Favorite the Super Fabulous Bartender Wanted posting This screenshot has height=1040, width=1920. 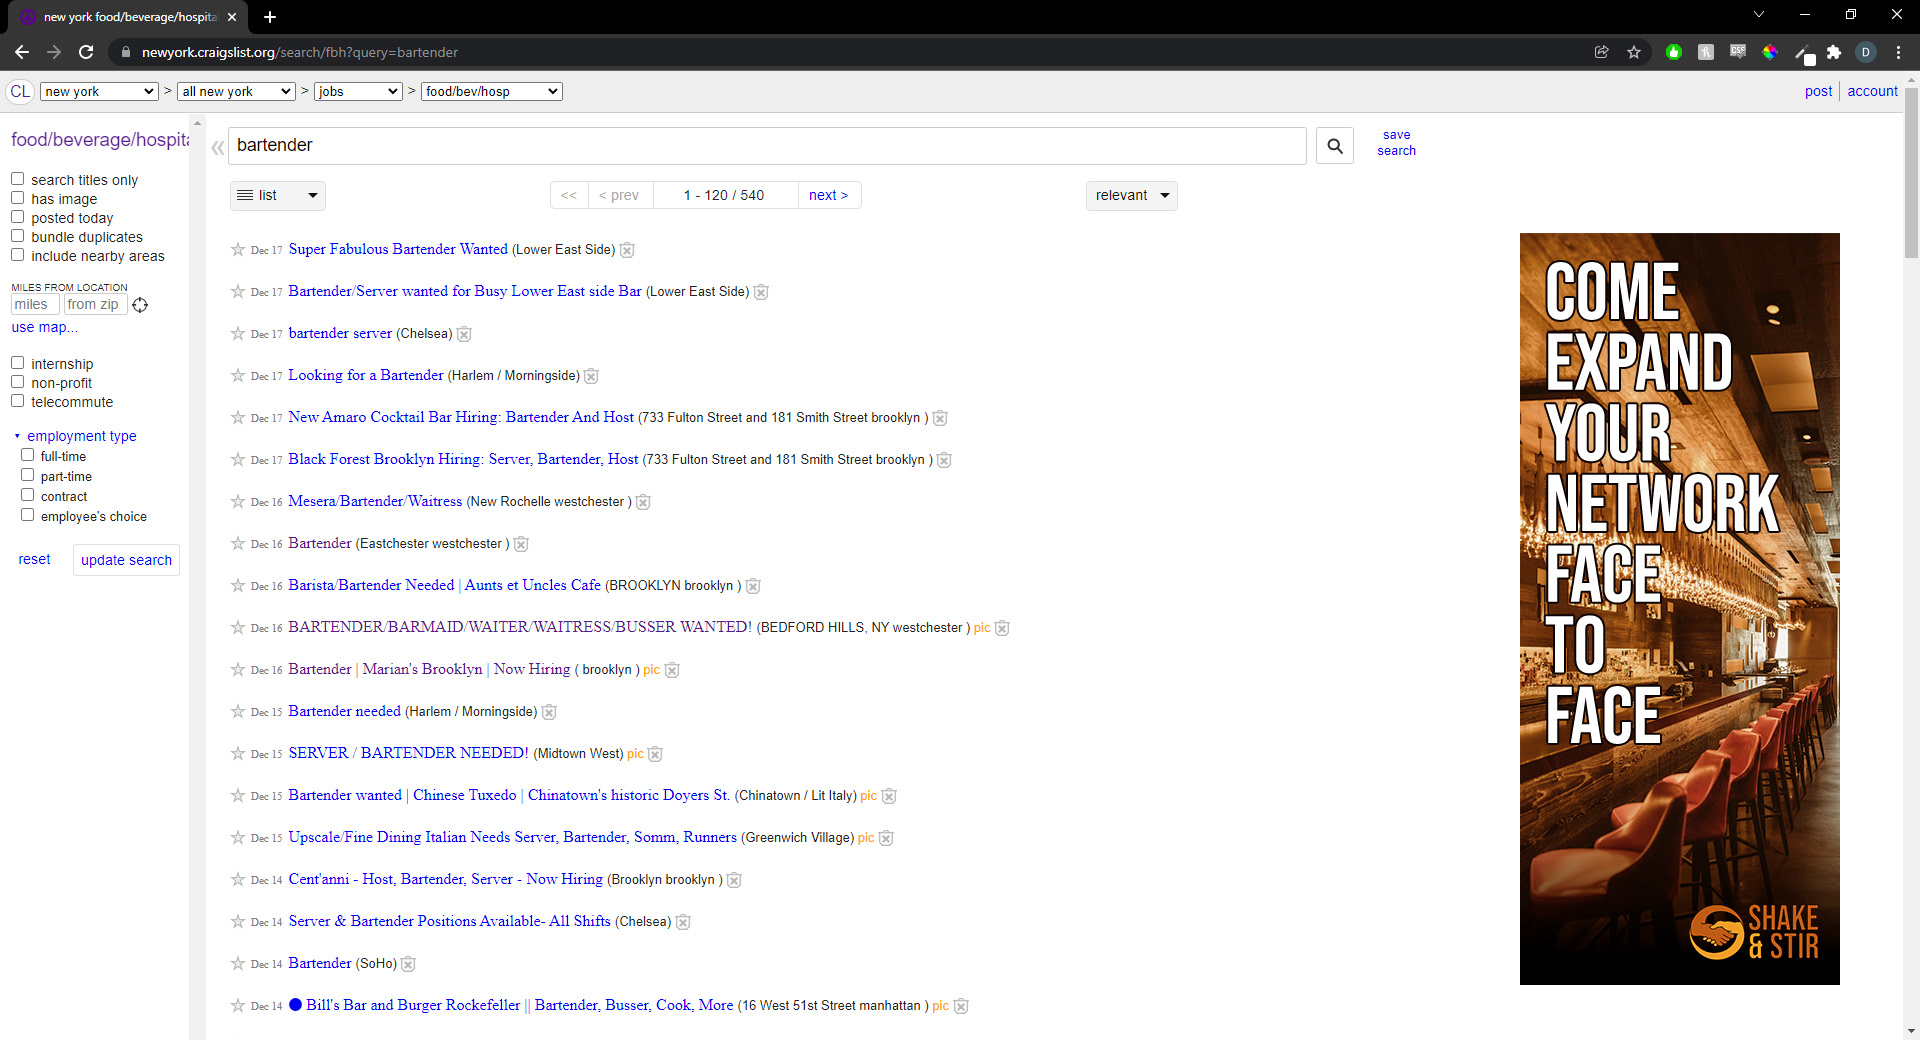(x=238, y=250)
